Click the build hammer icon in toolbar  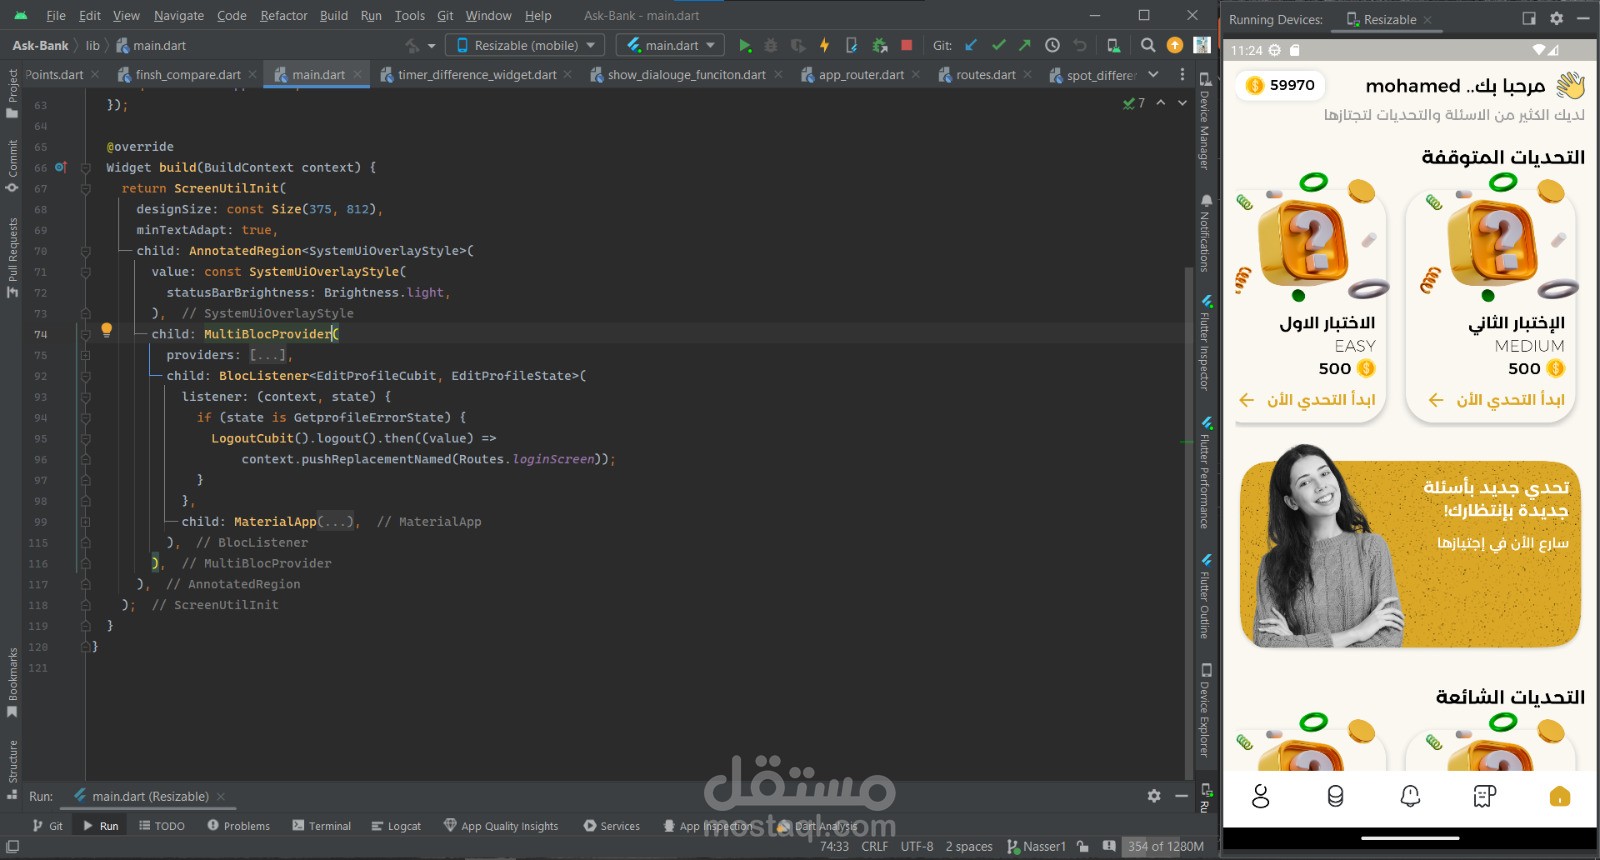click(413, 45)
